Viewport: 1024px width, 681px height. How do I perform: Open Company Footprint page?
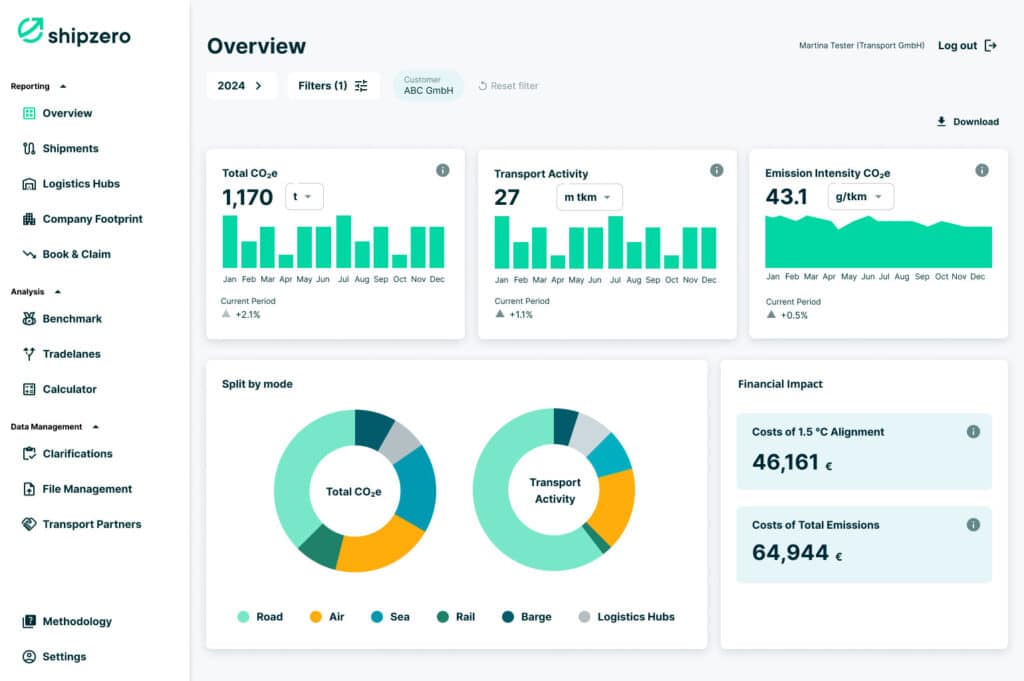click(92, 219)
